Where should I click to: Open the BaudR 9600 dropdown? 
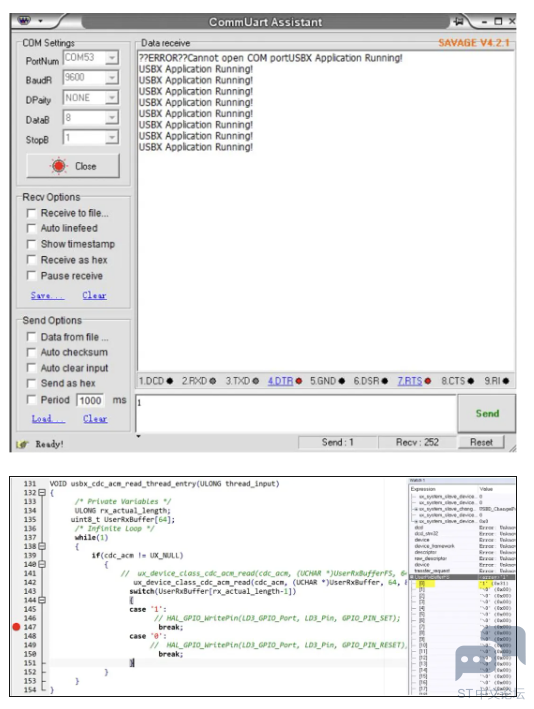111,78
